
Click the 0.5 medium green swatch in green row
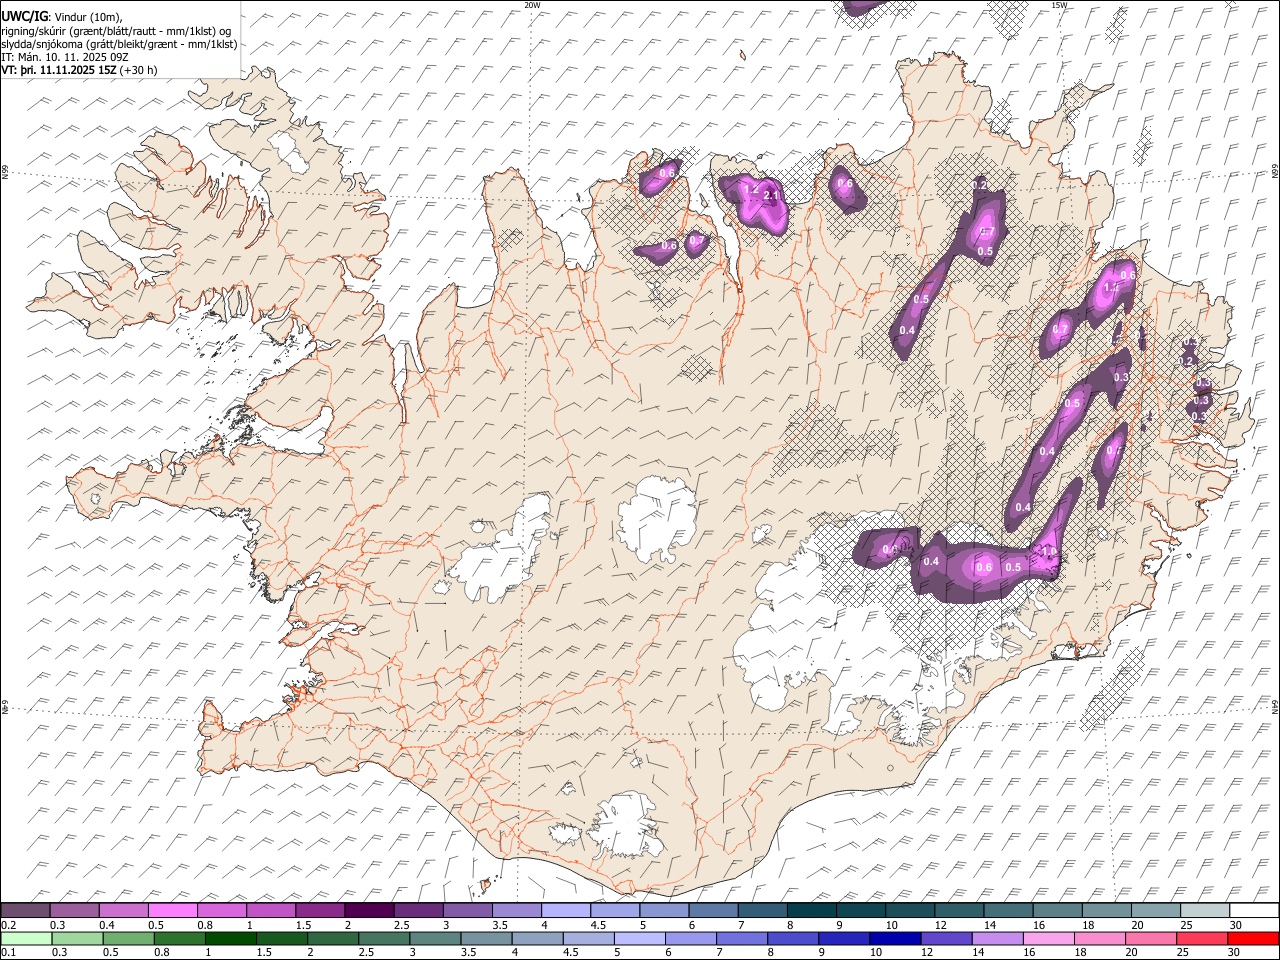pos(129,938)
